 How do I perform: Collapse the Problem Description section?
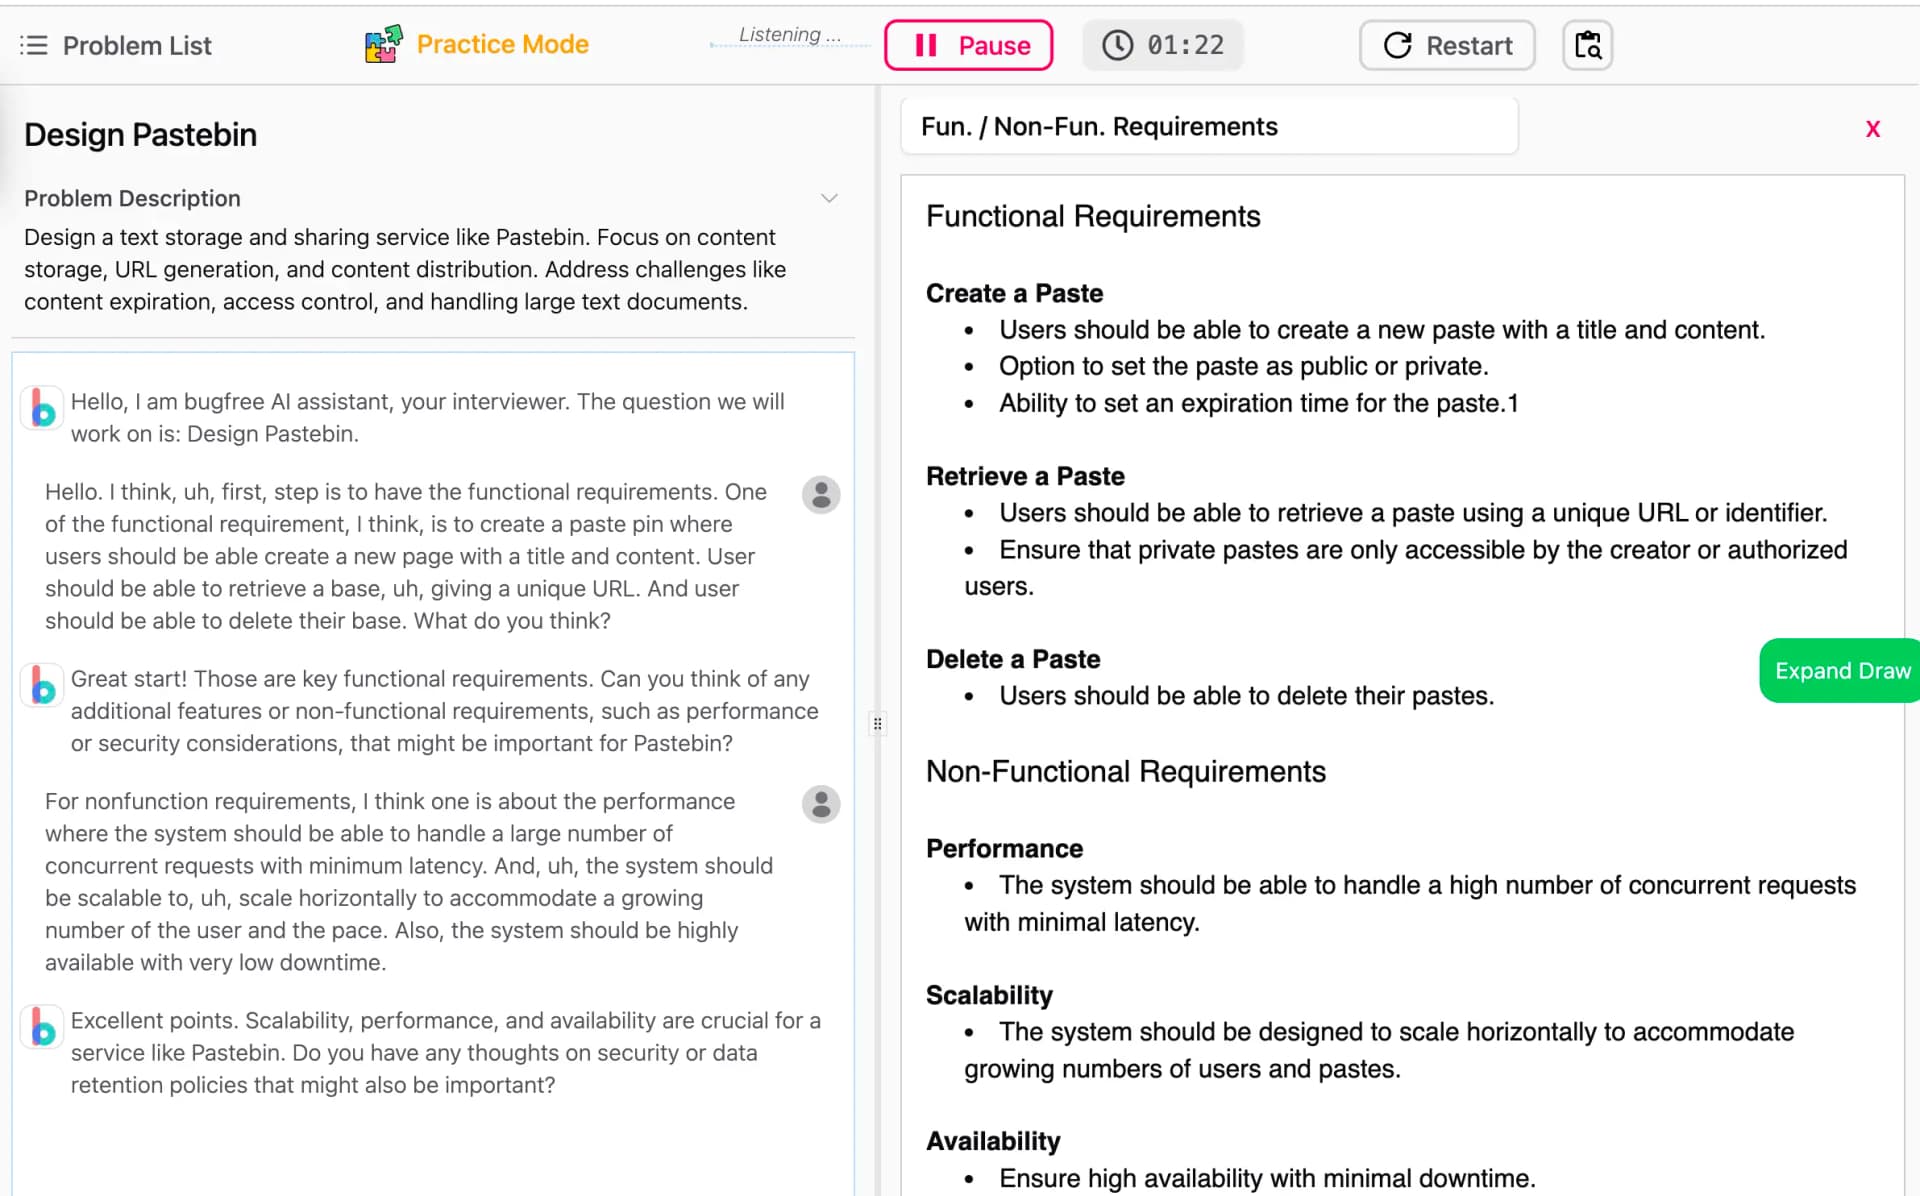829,198
